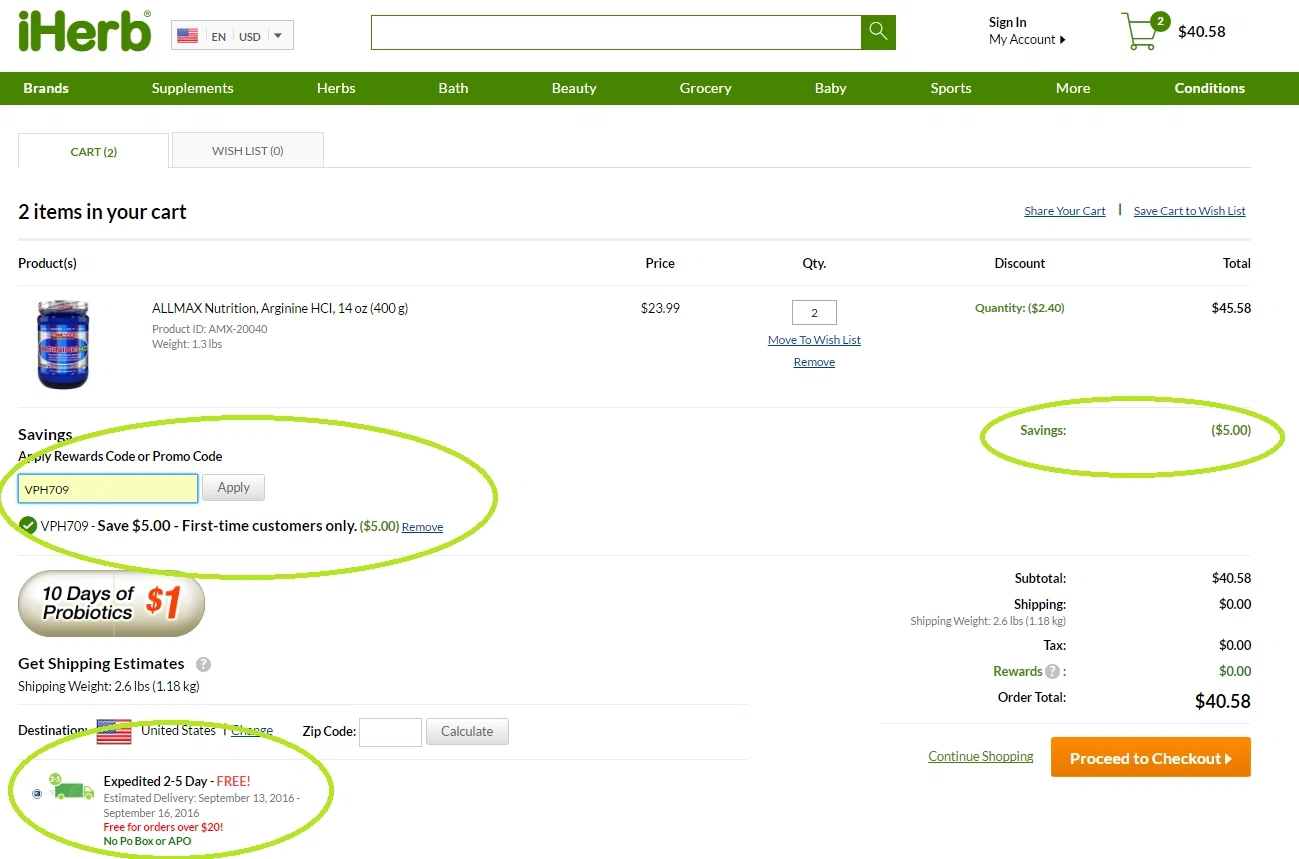Image resolution: width=1299 pixels, height=859 pixels.
Task: Click the 10 Days of Probiotics $1 banner
Action: coord(111,603)
